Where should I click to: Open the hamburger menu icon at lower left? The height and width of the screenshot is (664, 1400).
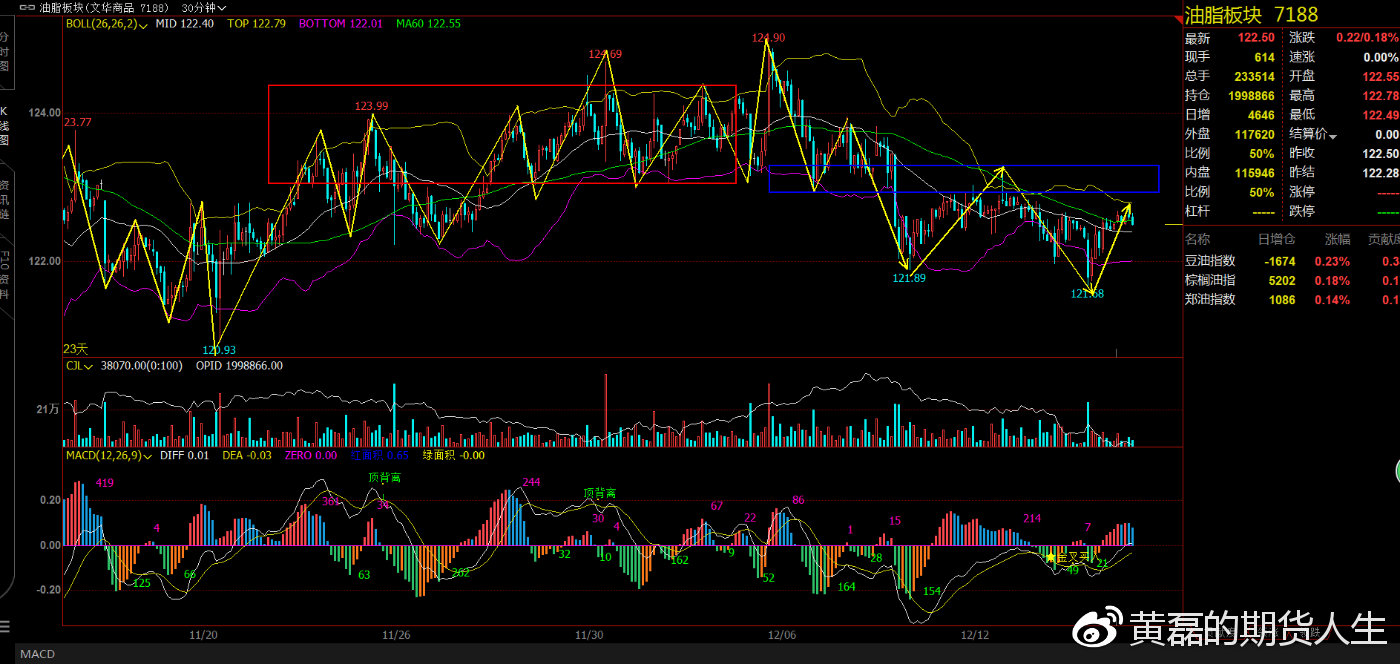tap(5, 628)
